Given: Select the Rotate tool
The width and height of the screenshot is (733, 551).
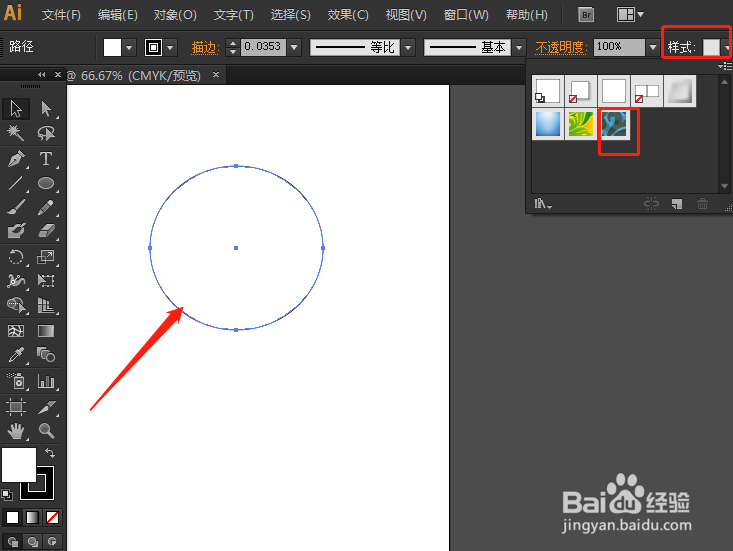Looking at the screenshot, I should click(x=16, y=257).
